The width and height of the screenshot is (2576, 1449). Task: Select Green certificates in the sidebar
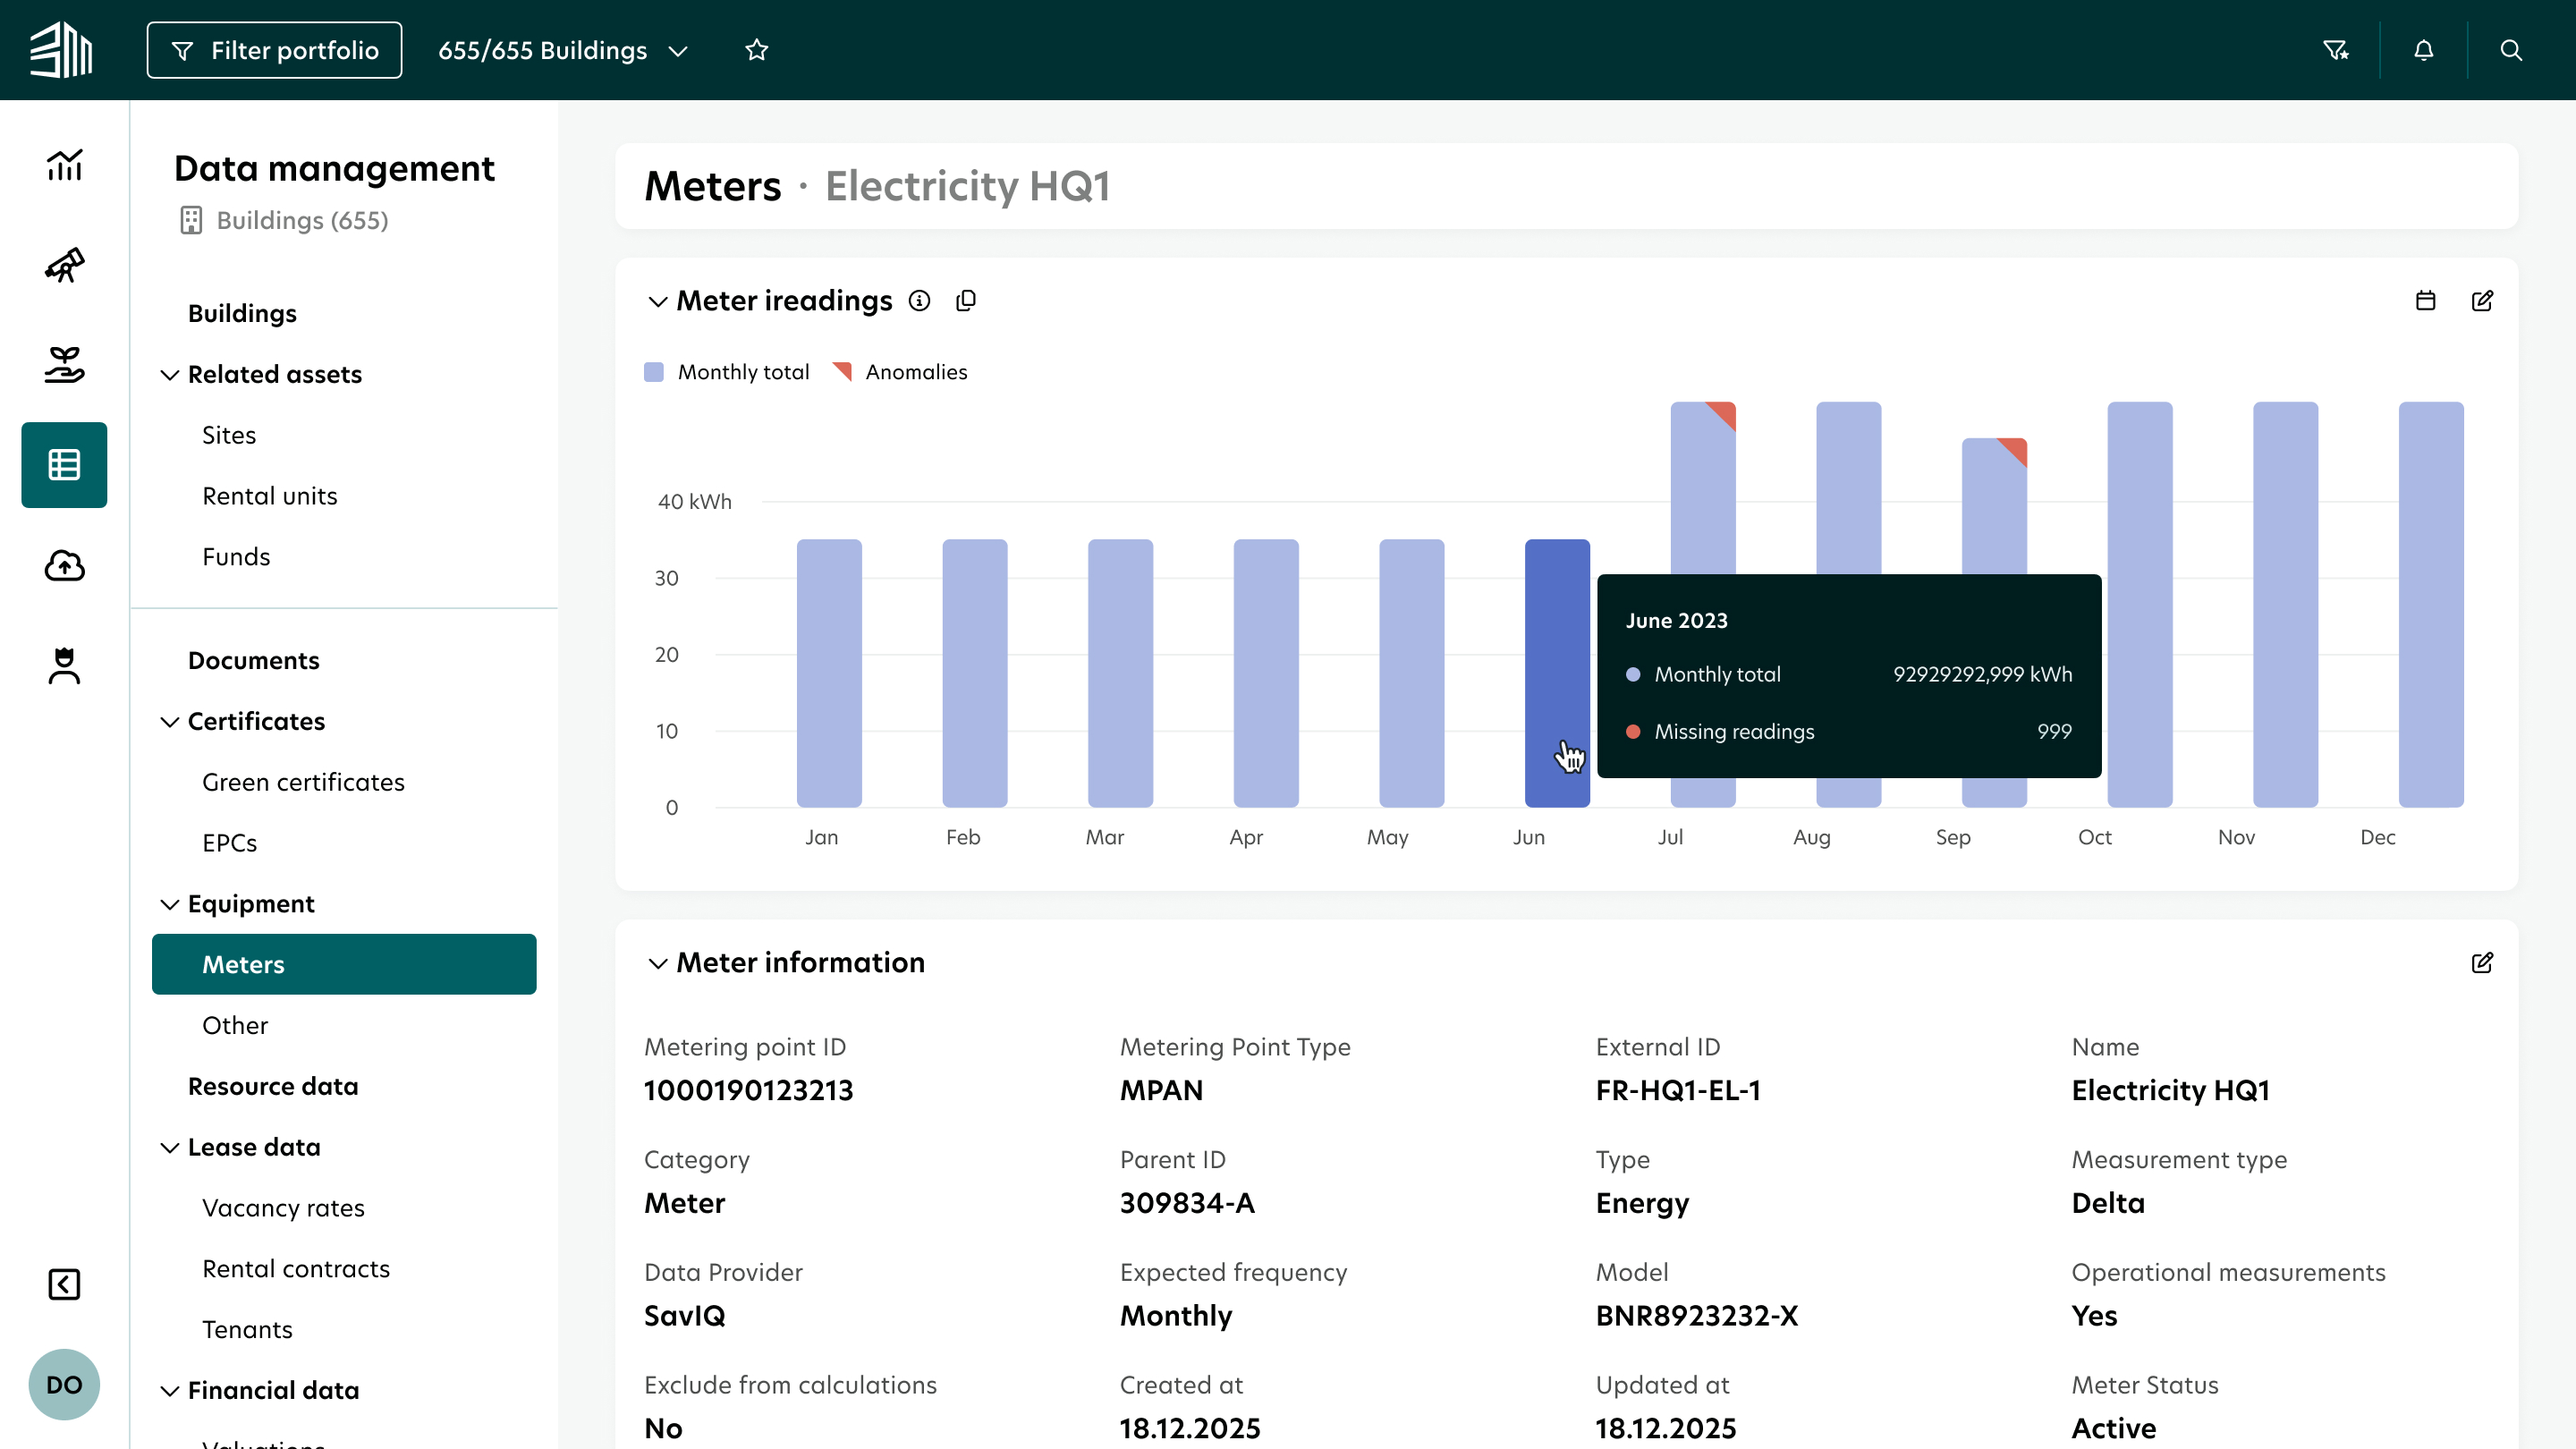[x=303, y=782]
